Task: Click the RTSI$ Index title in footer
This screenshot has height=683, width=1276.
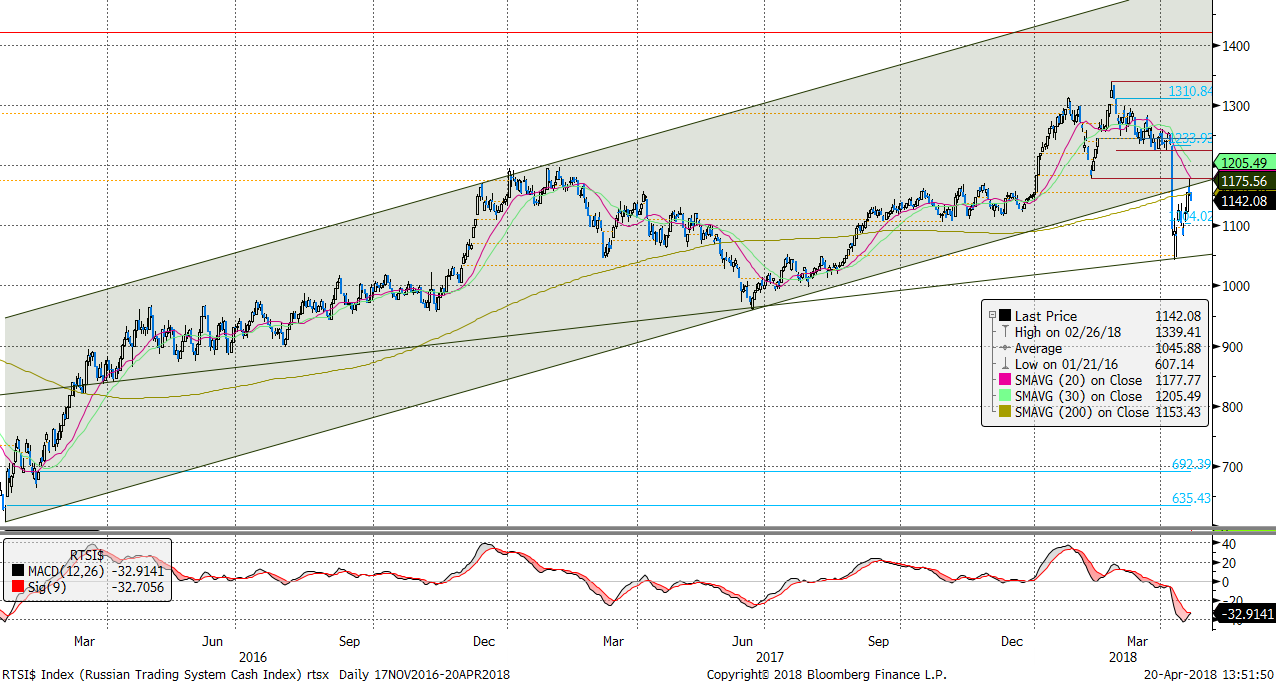Action: click(165, 675)
